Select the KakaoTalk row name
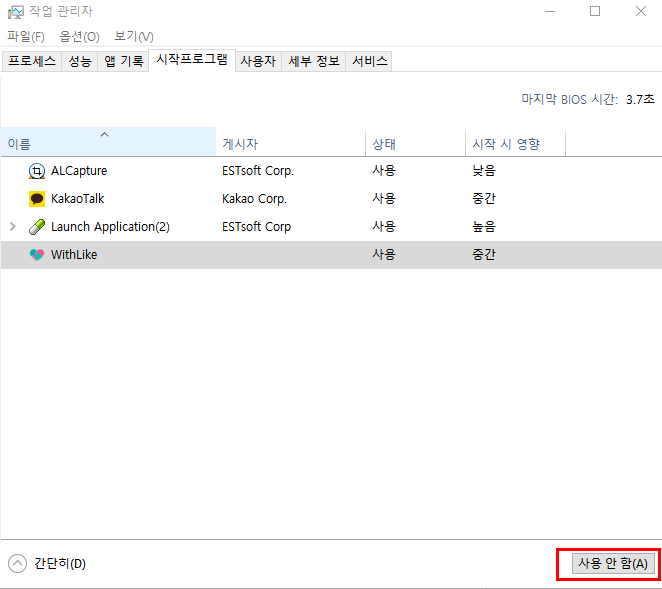662x589 pixels. coord(77,199)
